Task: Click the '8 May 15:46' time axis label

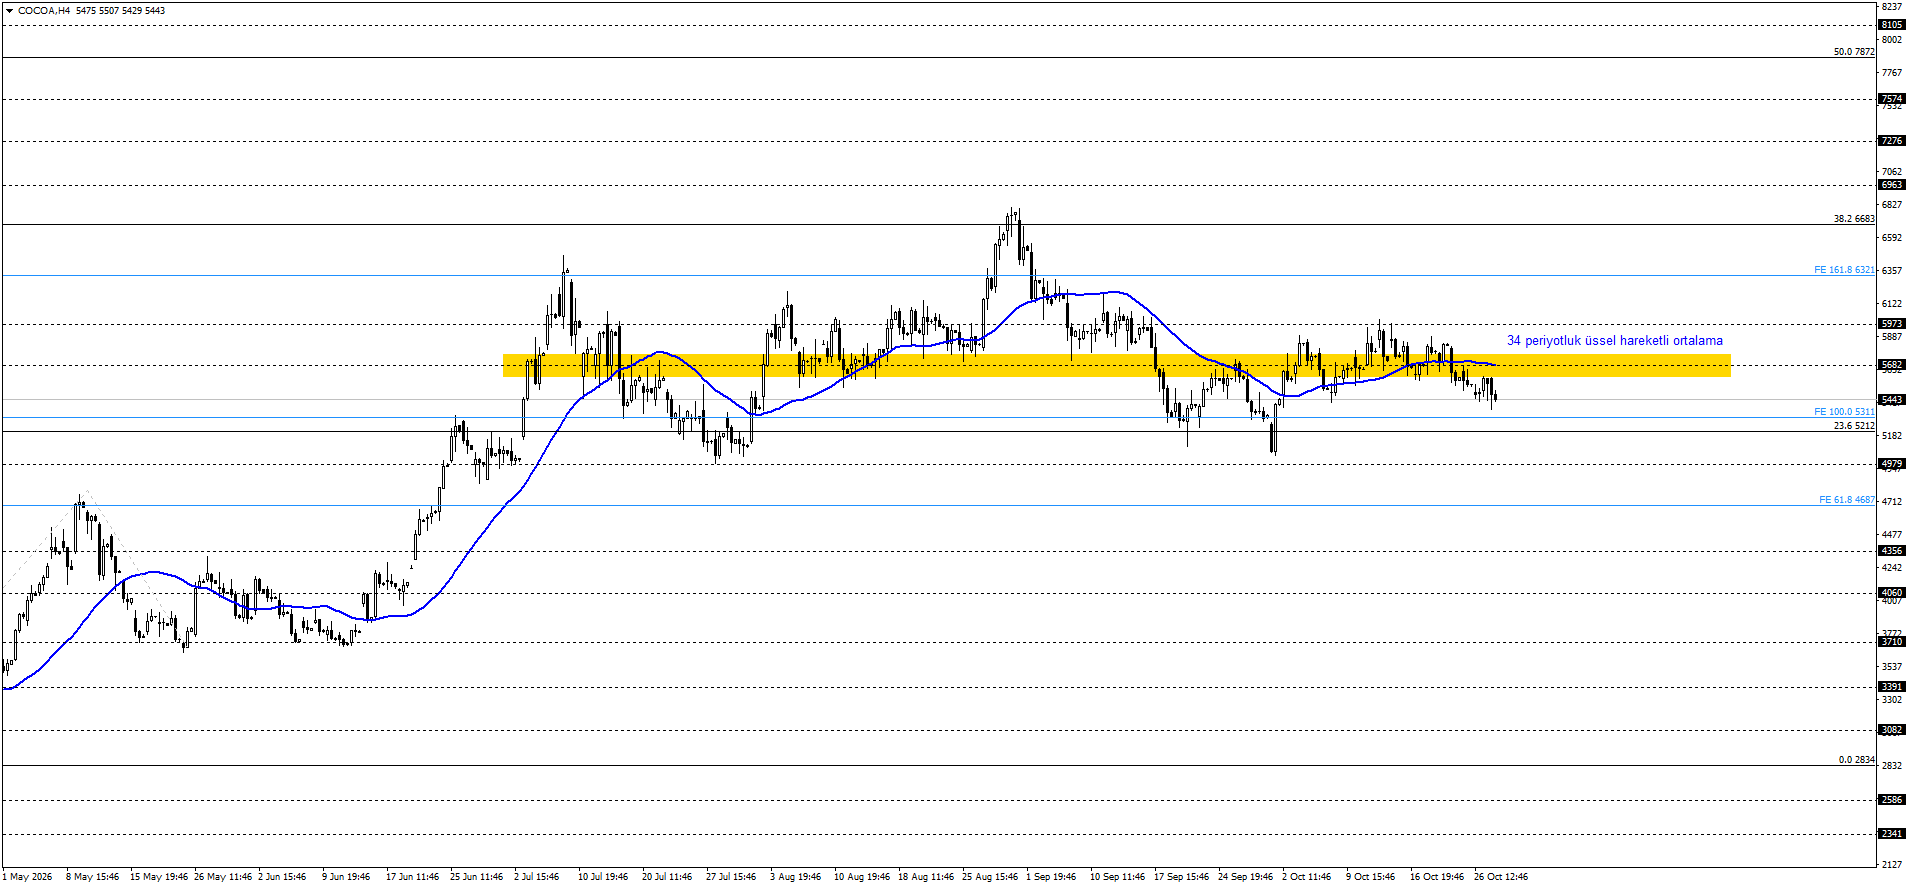Action: [x=92, y=877]
